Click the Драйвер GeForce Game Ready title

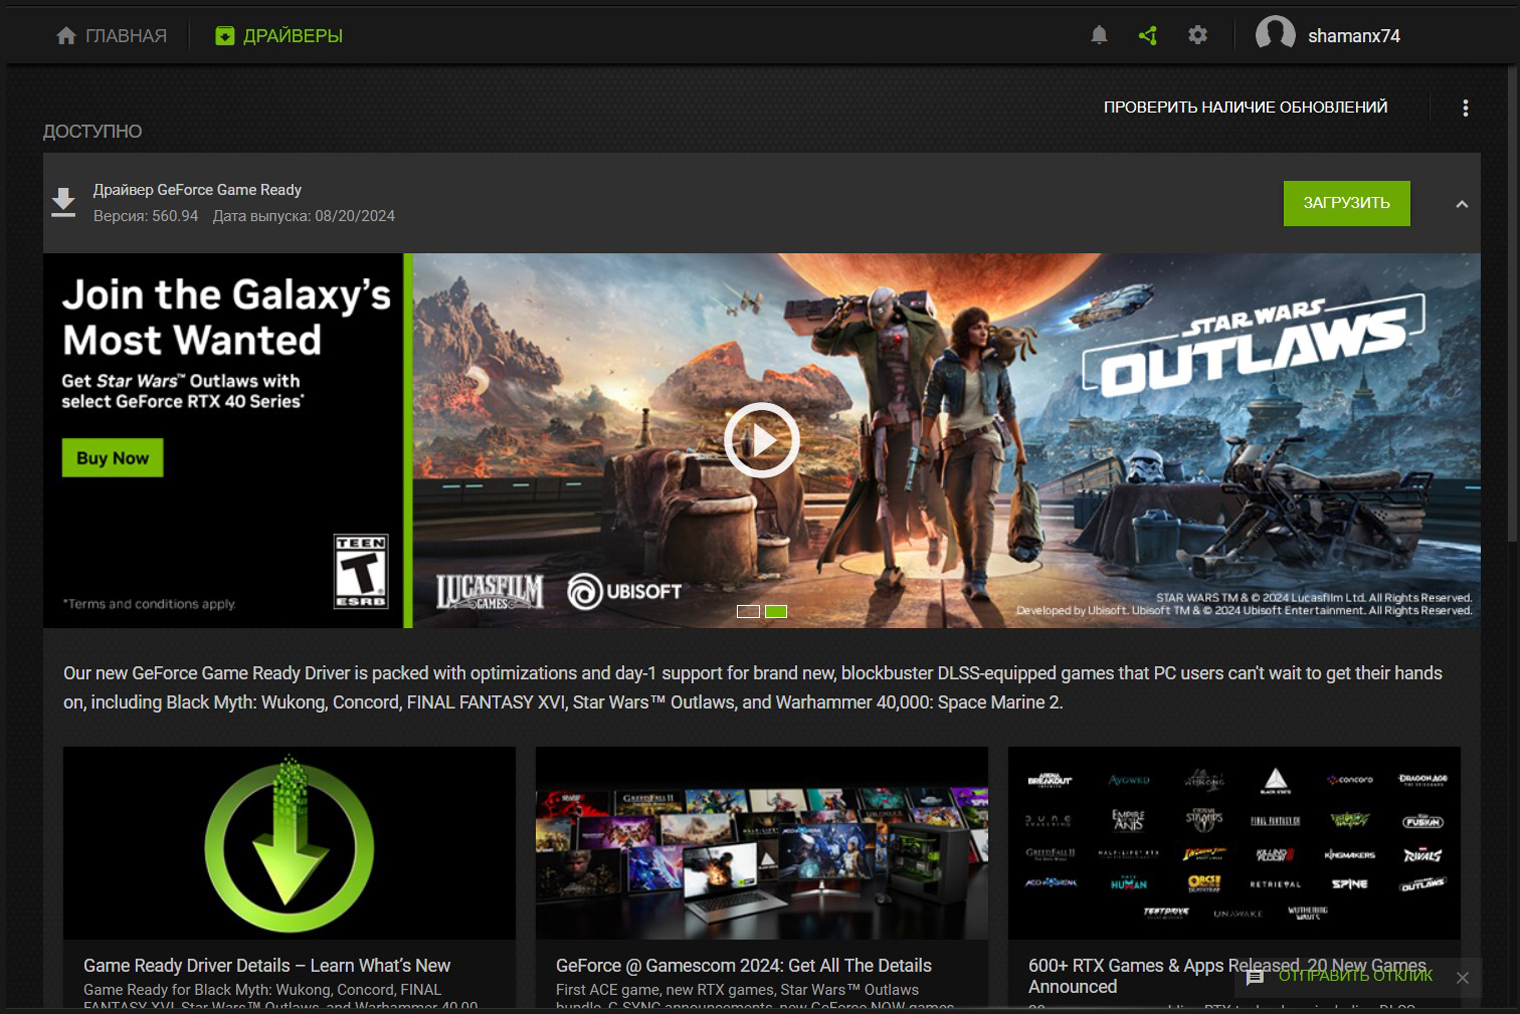click(x=197, y=190)
